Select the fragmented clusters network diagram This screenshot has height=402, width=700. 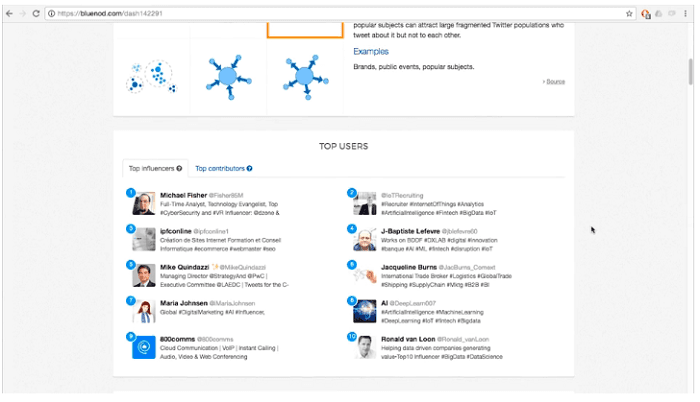click(152, 77)
